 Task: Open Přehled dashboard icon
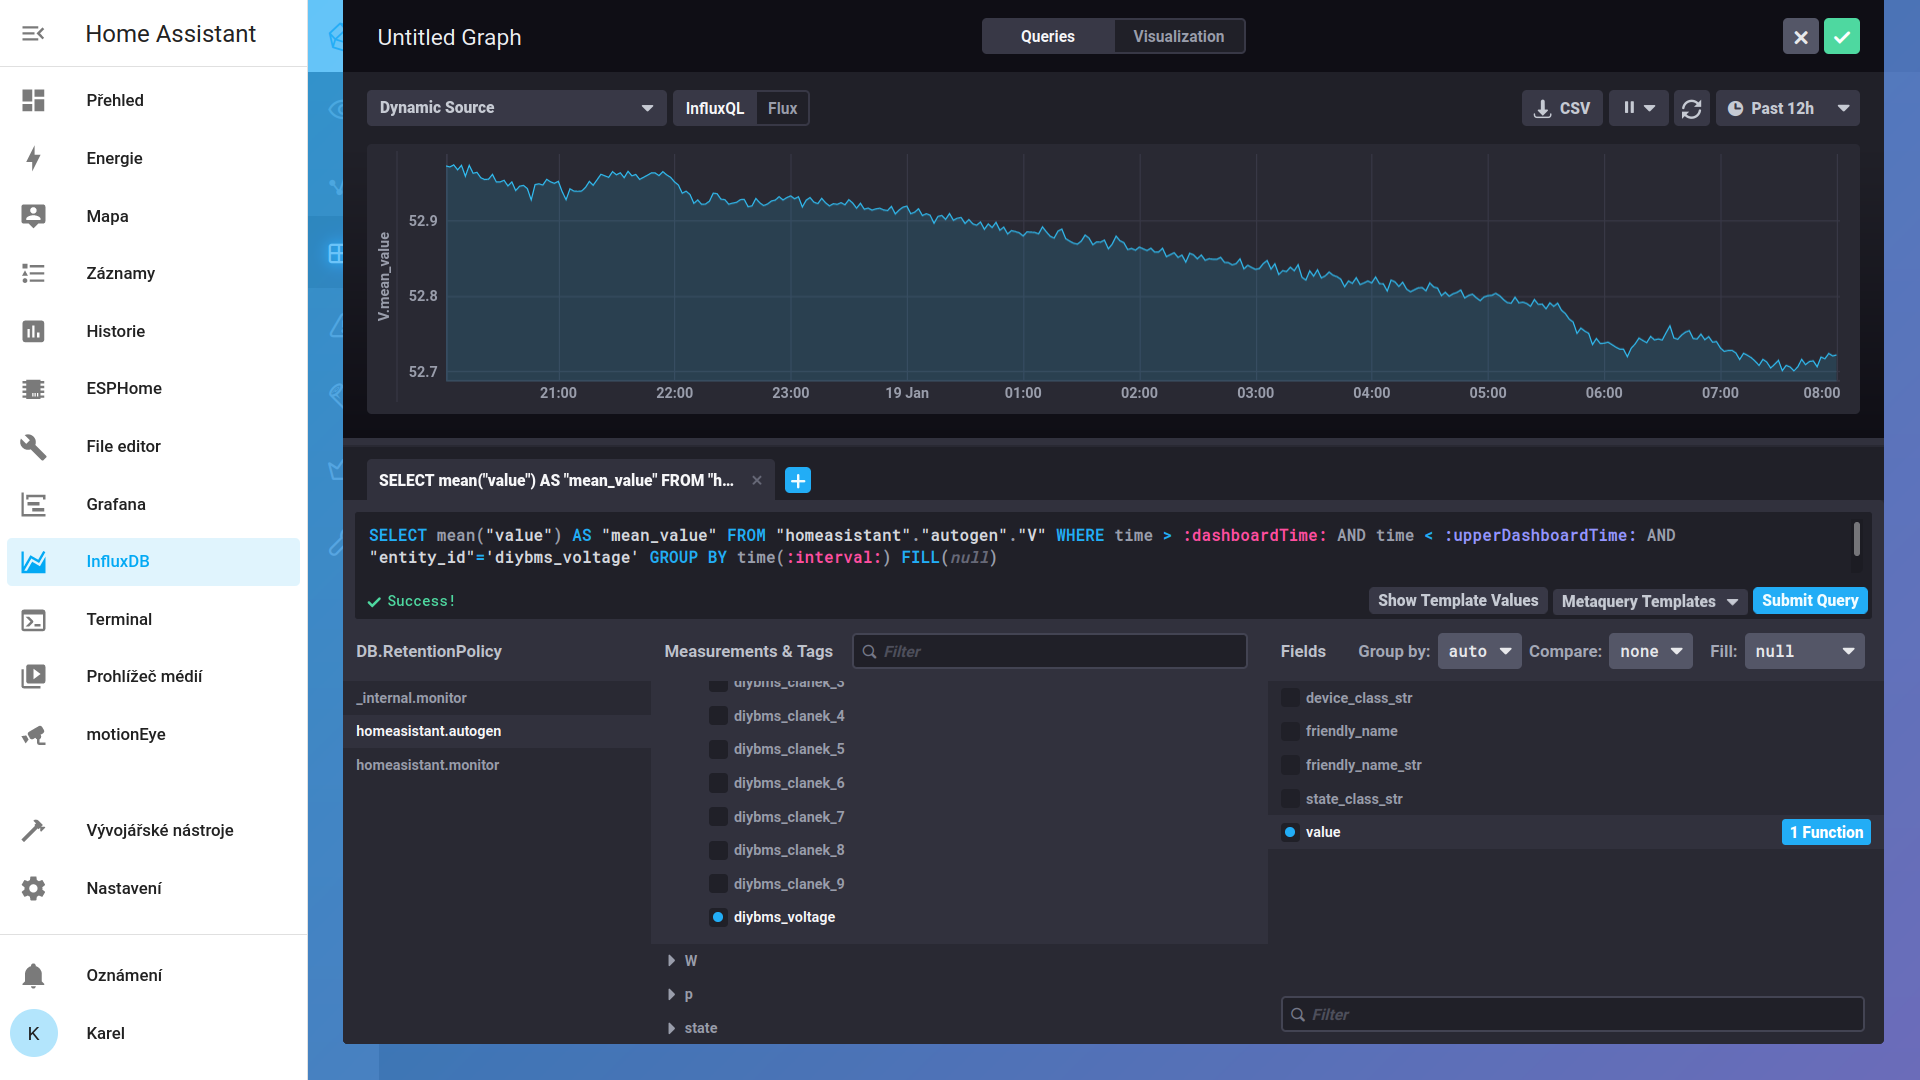[x=33, y=100]
